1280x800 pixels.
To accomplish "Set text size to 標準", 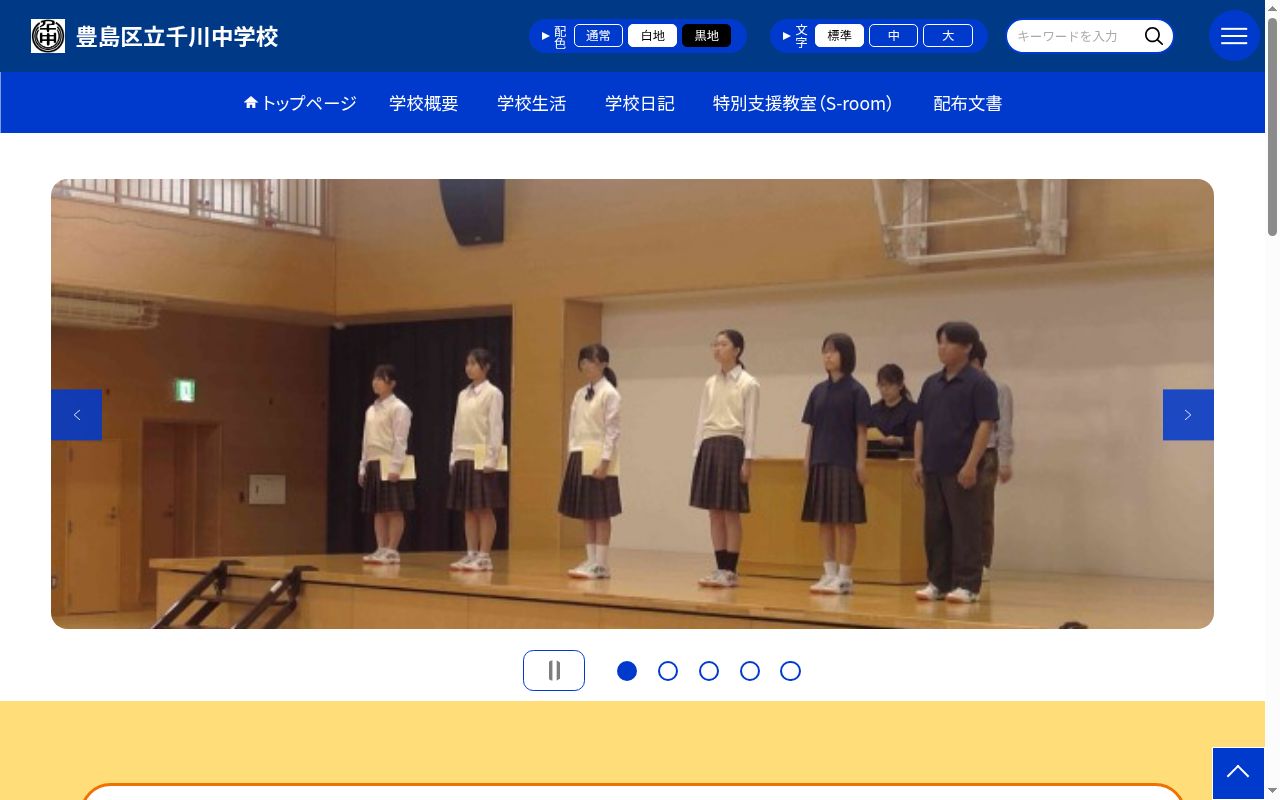I will (839, 36).
